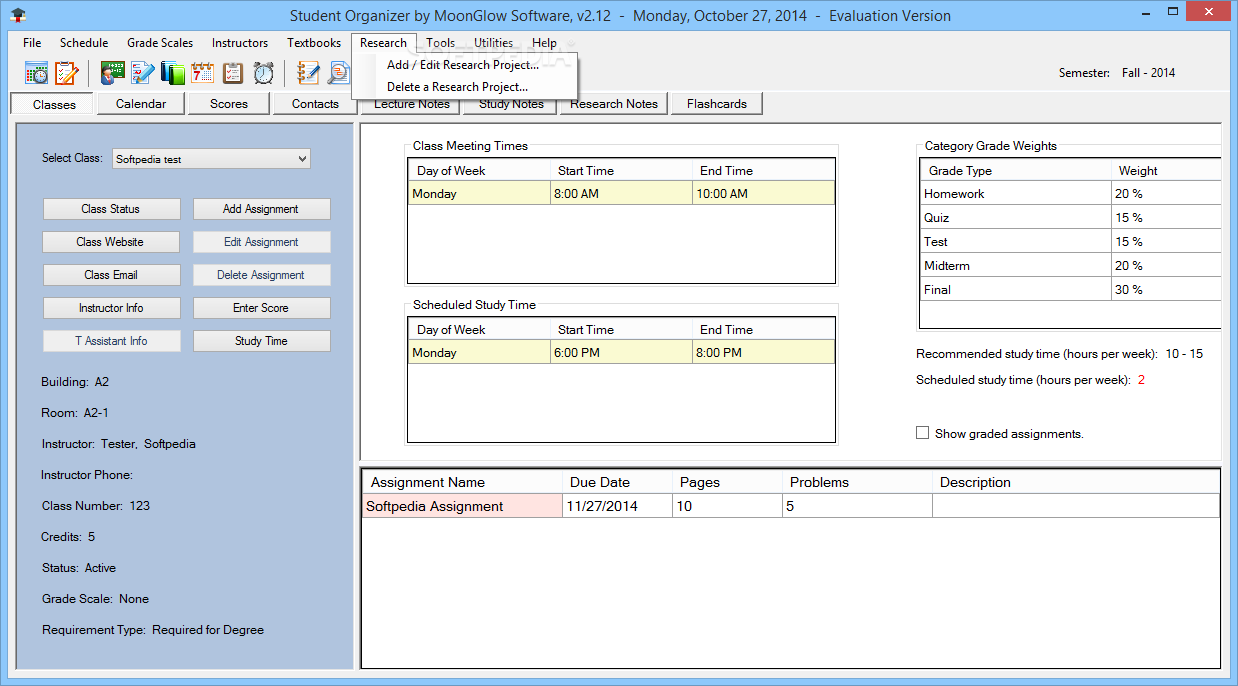Open the Select Class dropdown
Screen dimensions: 1238x686
[x=210, y=159]
